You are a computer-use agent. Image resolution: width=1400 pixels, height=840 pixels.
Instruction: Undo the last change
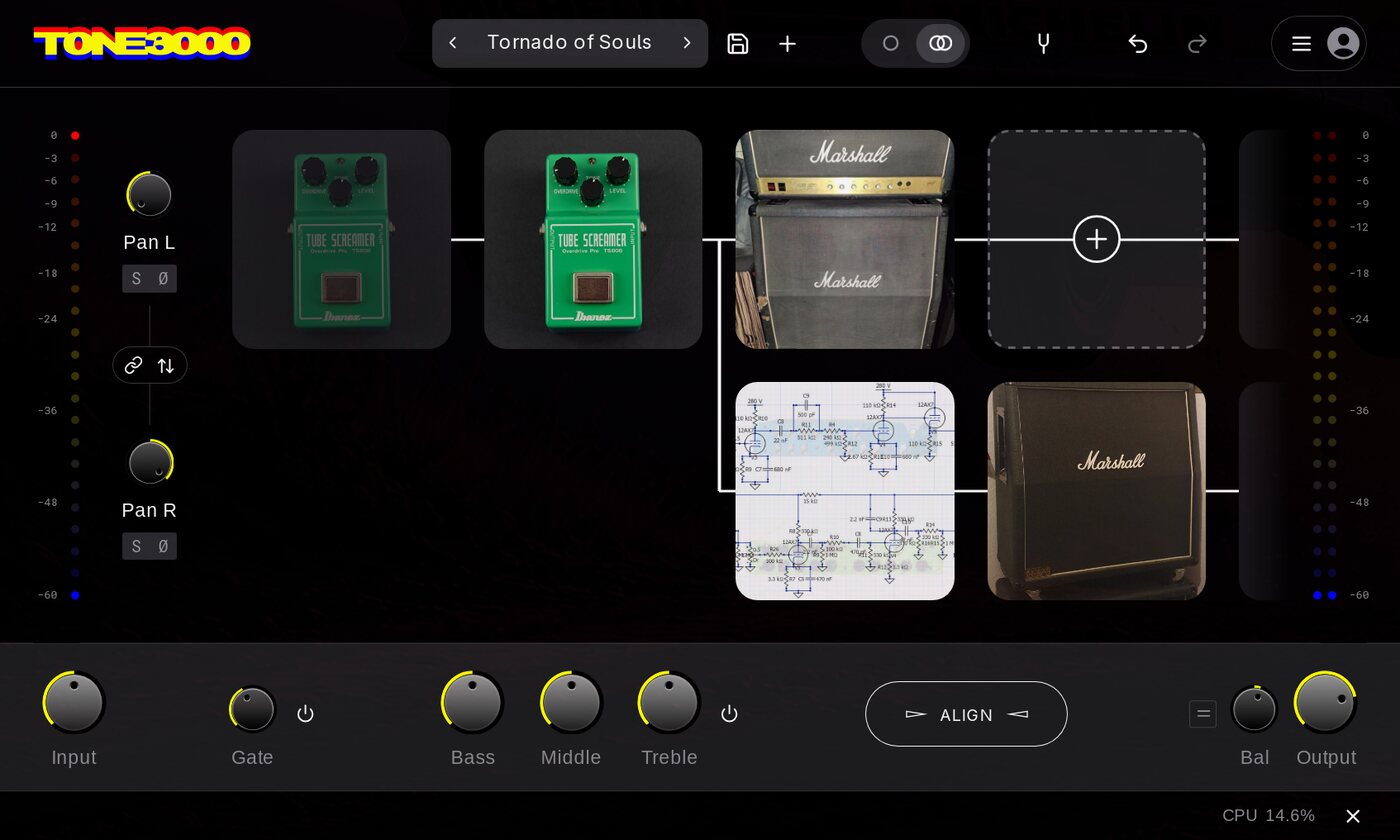(1137, 43)
